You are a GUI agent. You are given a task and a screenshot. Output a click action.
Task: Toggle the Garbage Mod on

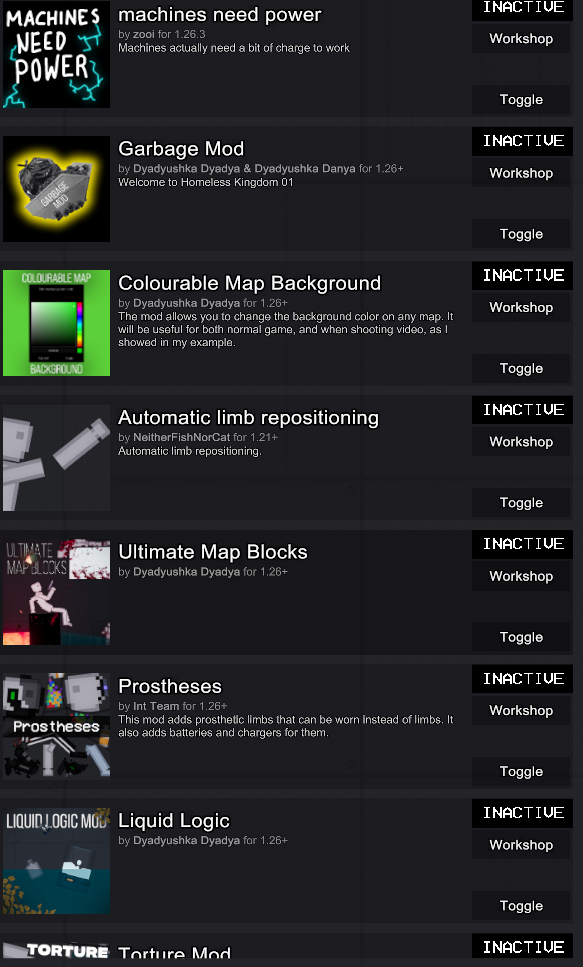point(520,233)
